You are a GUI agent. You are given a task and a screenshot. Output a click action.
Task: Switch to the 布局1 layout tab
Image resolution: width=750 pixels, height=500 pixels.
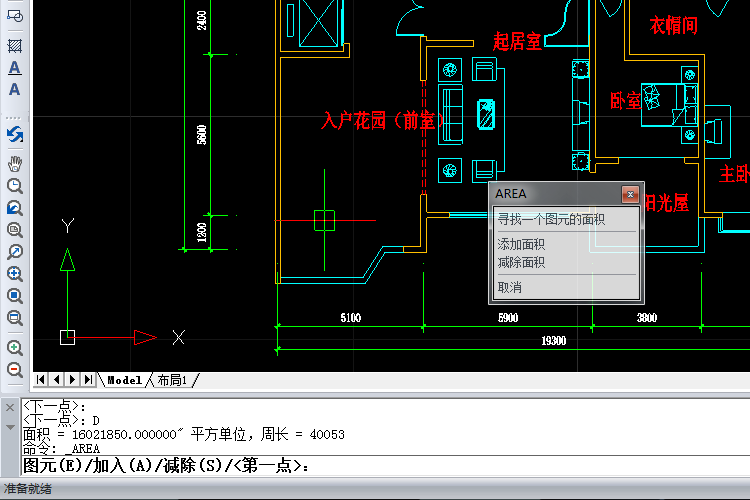(172, 380)
